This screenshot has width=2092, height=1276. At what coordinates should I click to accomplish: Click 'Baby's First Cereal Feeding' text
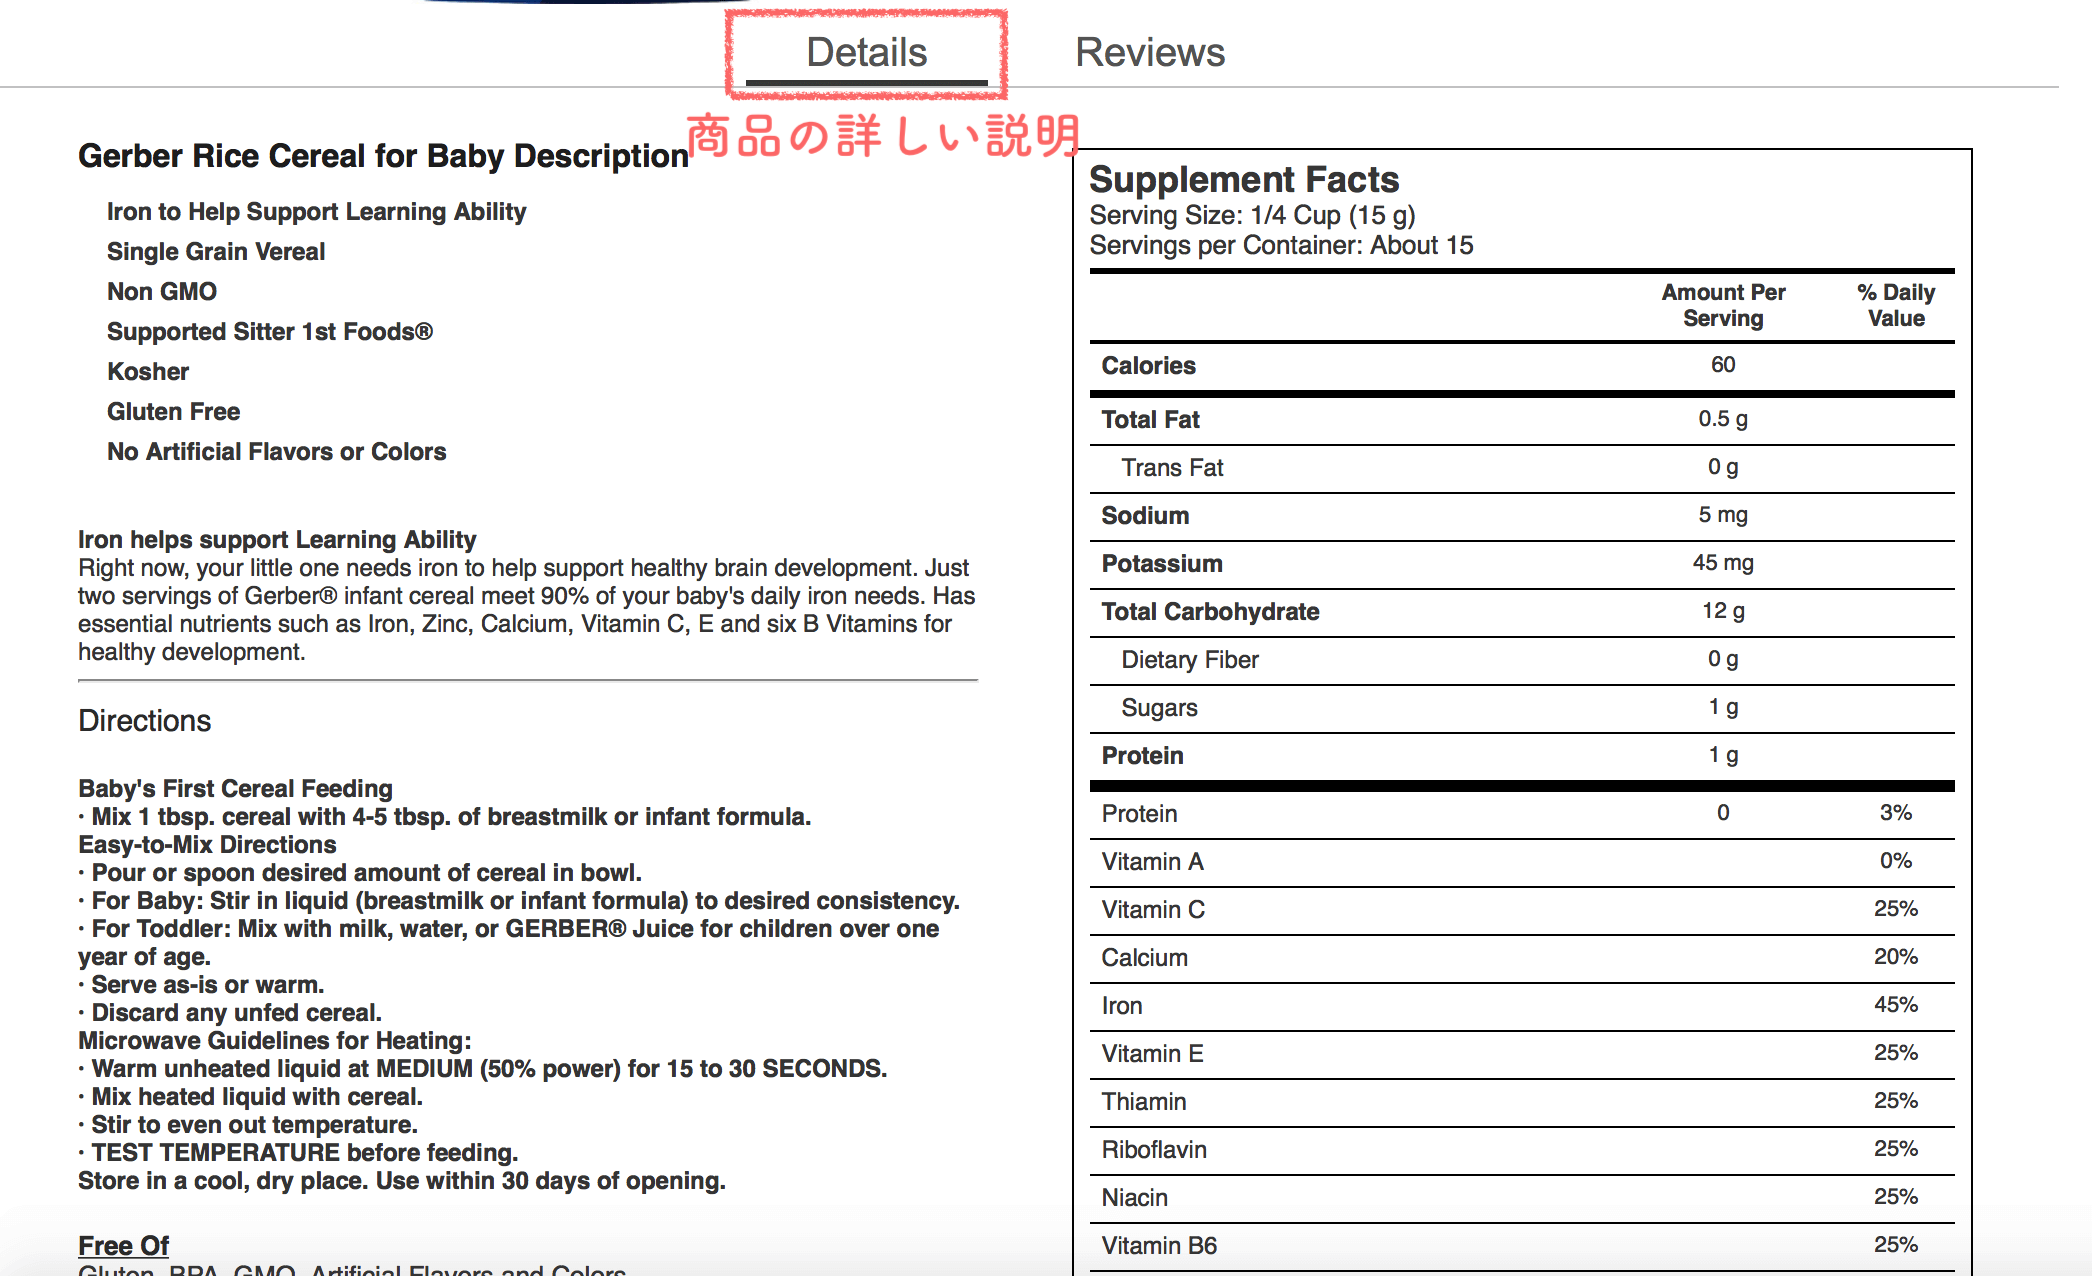coord(236,789)
